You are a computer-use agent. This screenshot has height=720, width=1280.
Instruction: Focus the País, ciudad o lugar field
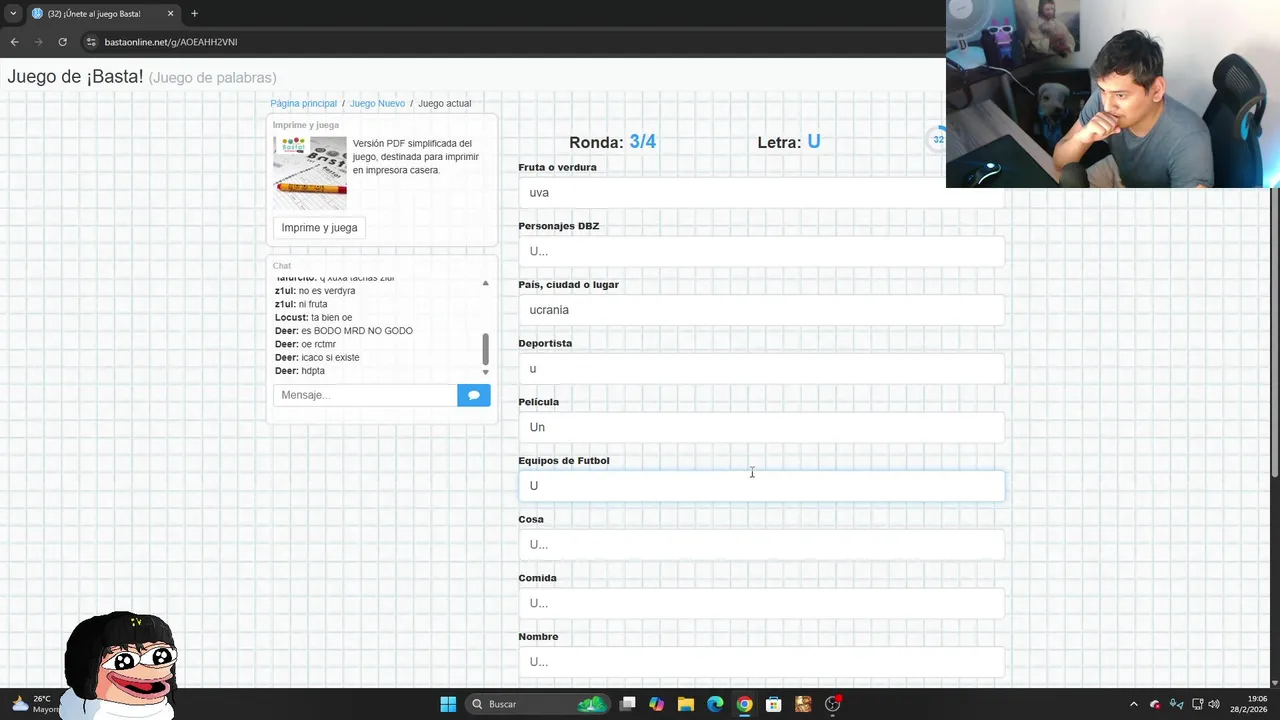[761, 310]
